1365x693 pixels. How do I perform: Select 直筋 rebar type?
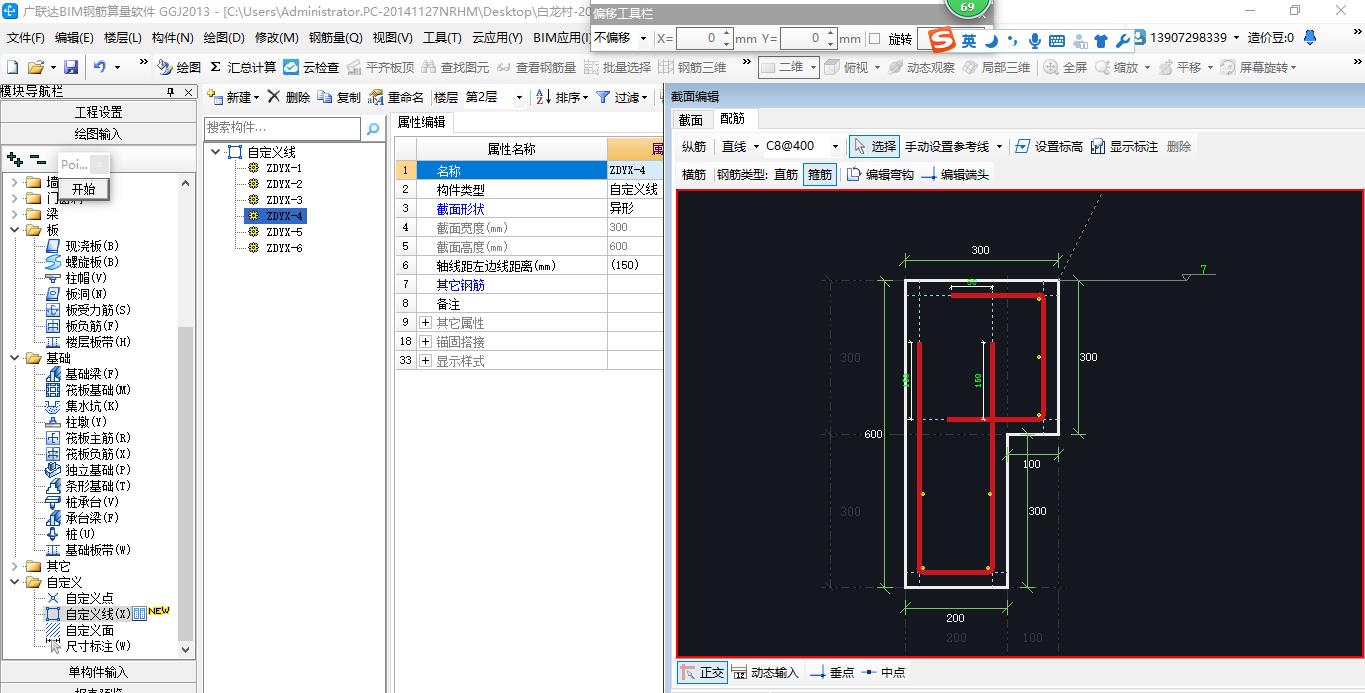tap(786, 174)
